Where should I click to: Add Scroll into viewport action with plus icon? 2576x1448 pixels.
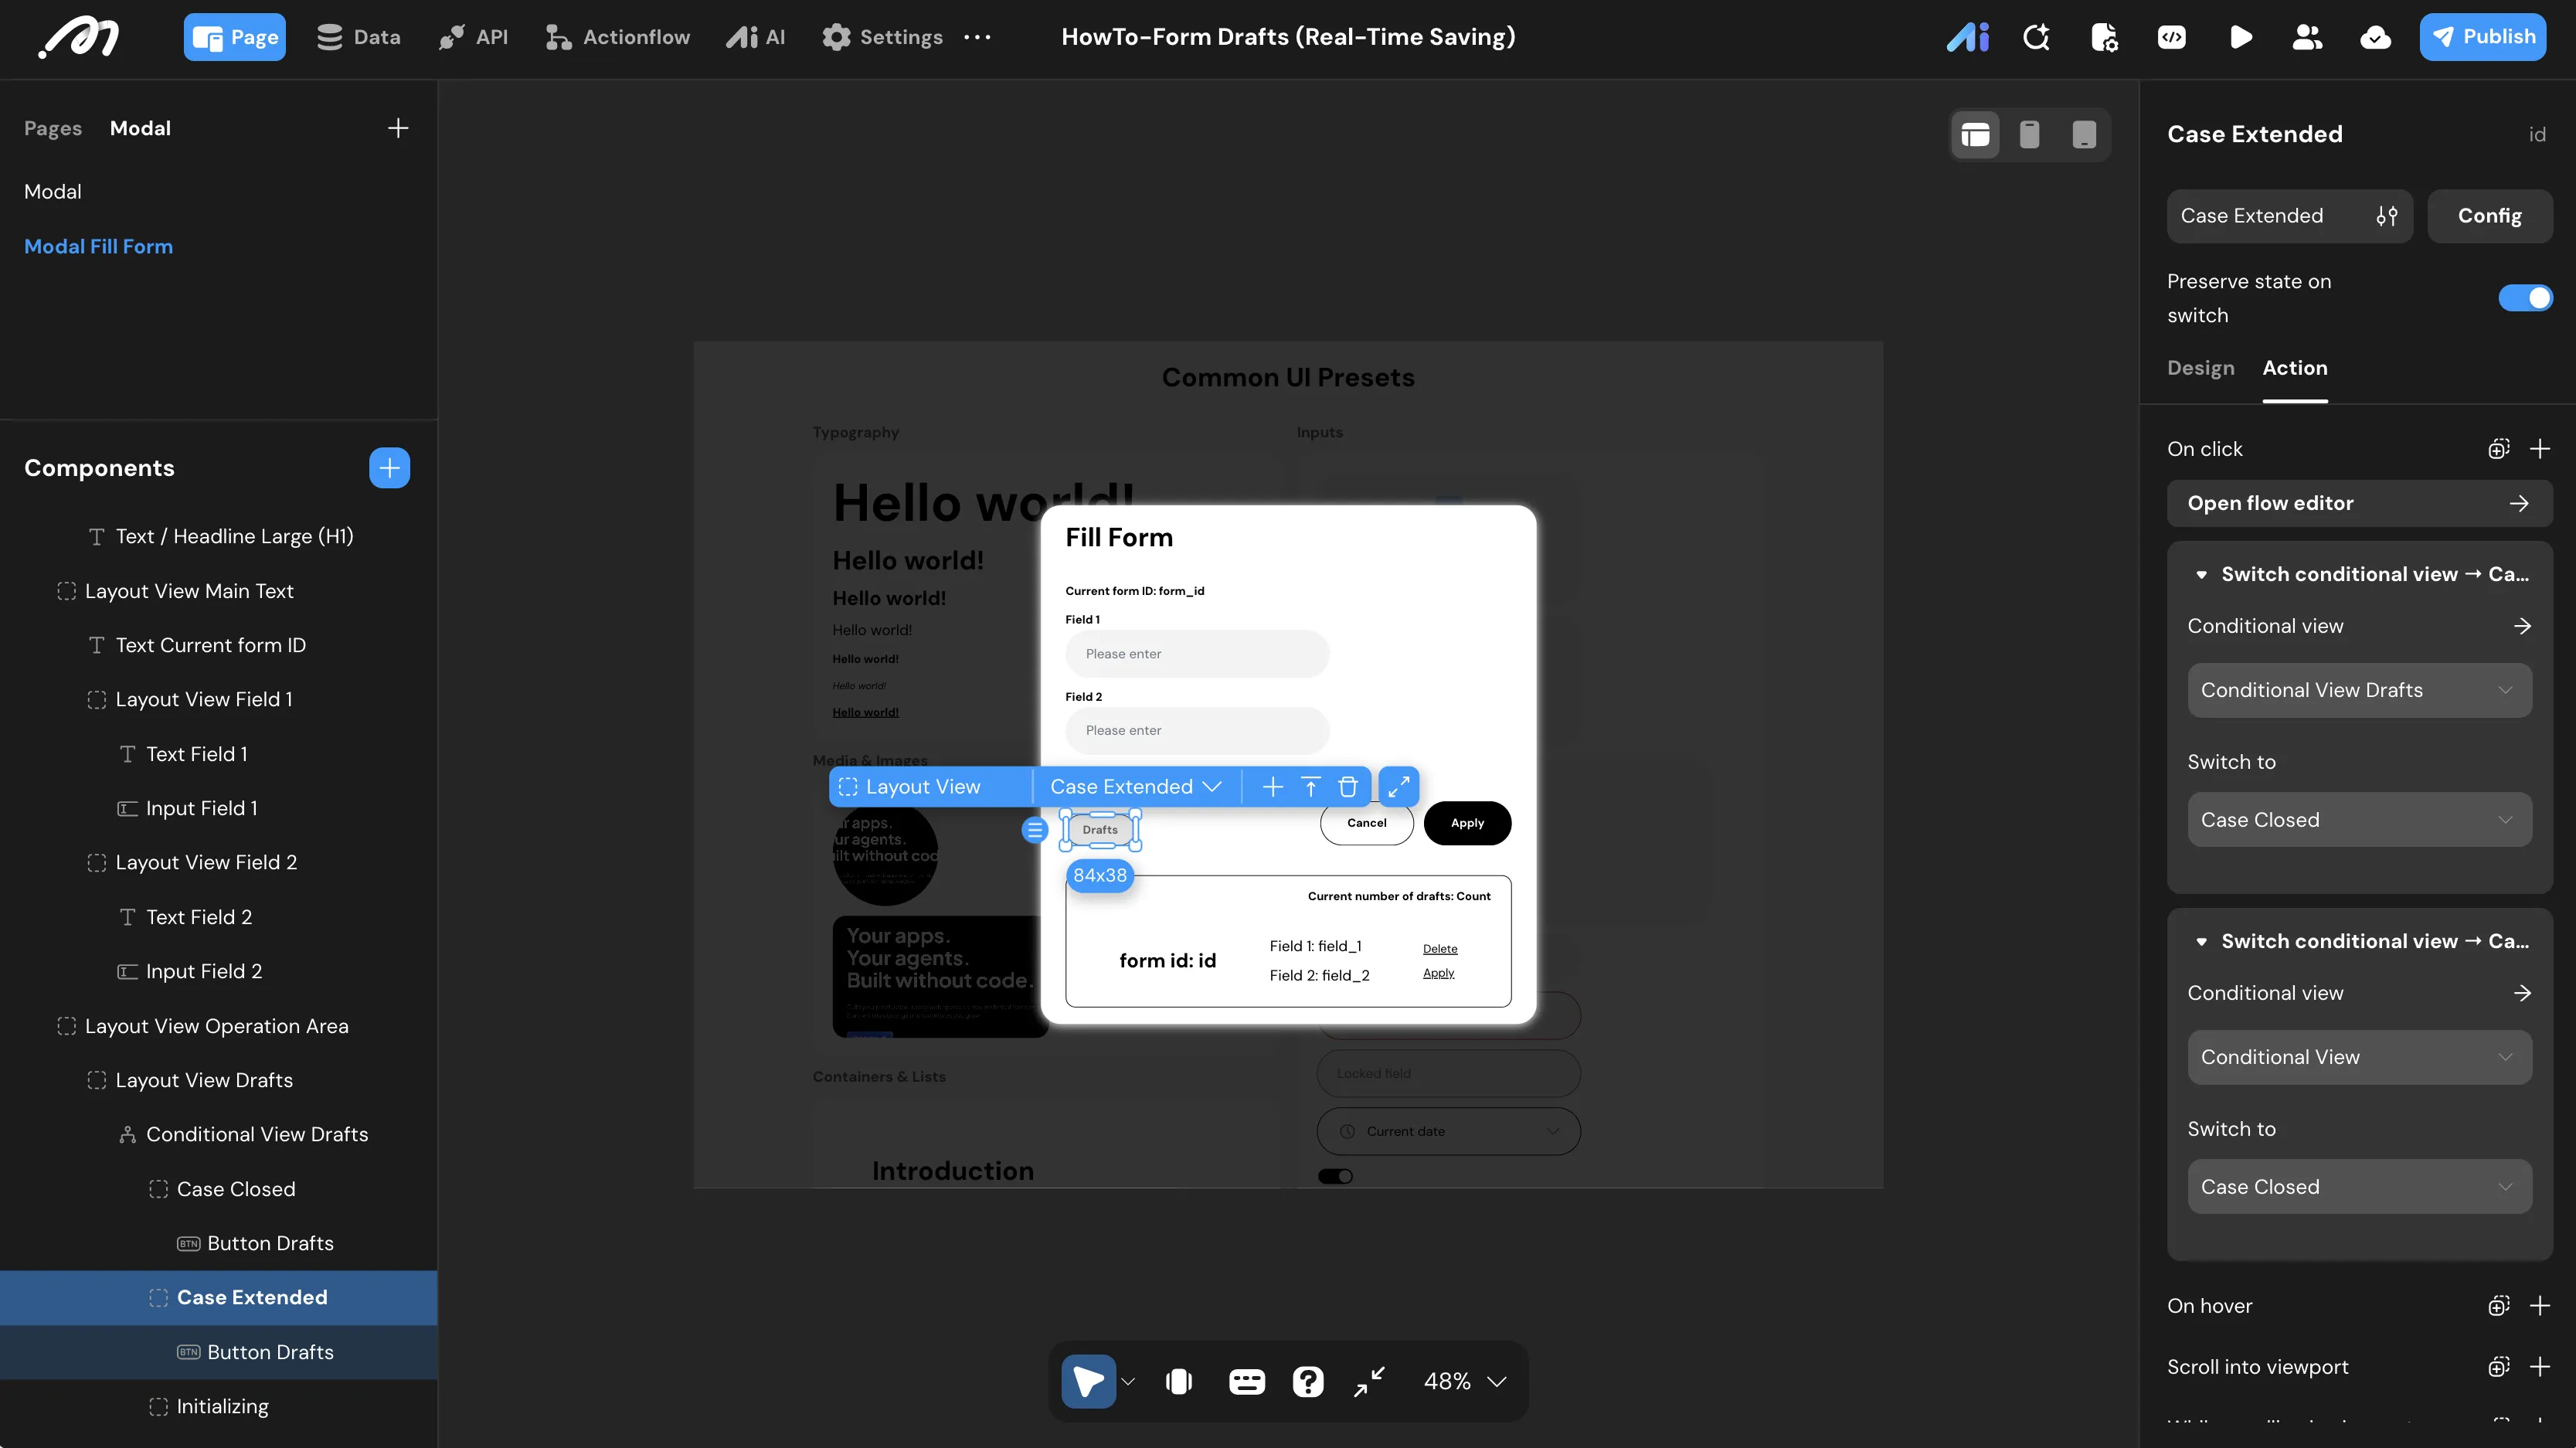[x=2539, y=1366]
